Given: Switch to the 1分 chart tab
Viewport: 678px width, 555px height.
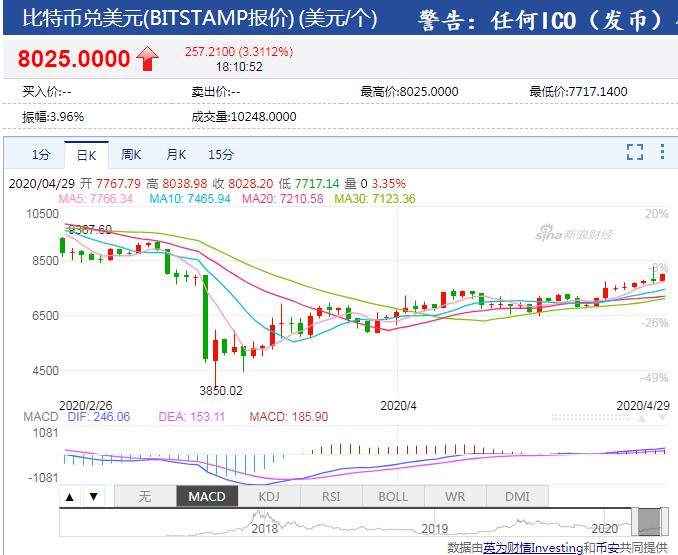Looking at the screenshot, I should click(x=41, y=154).
